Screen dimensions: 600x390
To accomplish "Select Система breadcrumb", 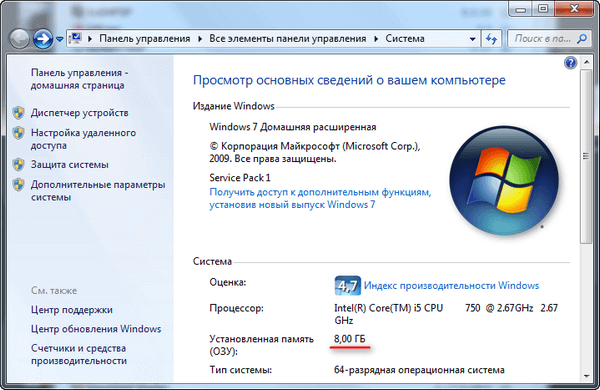I will pos(405,39).
